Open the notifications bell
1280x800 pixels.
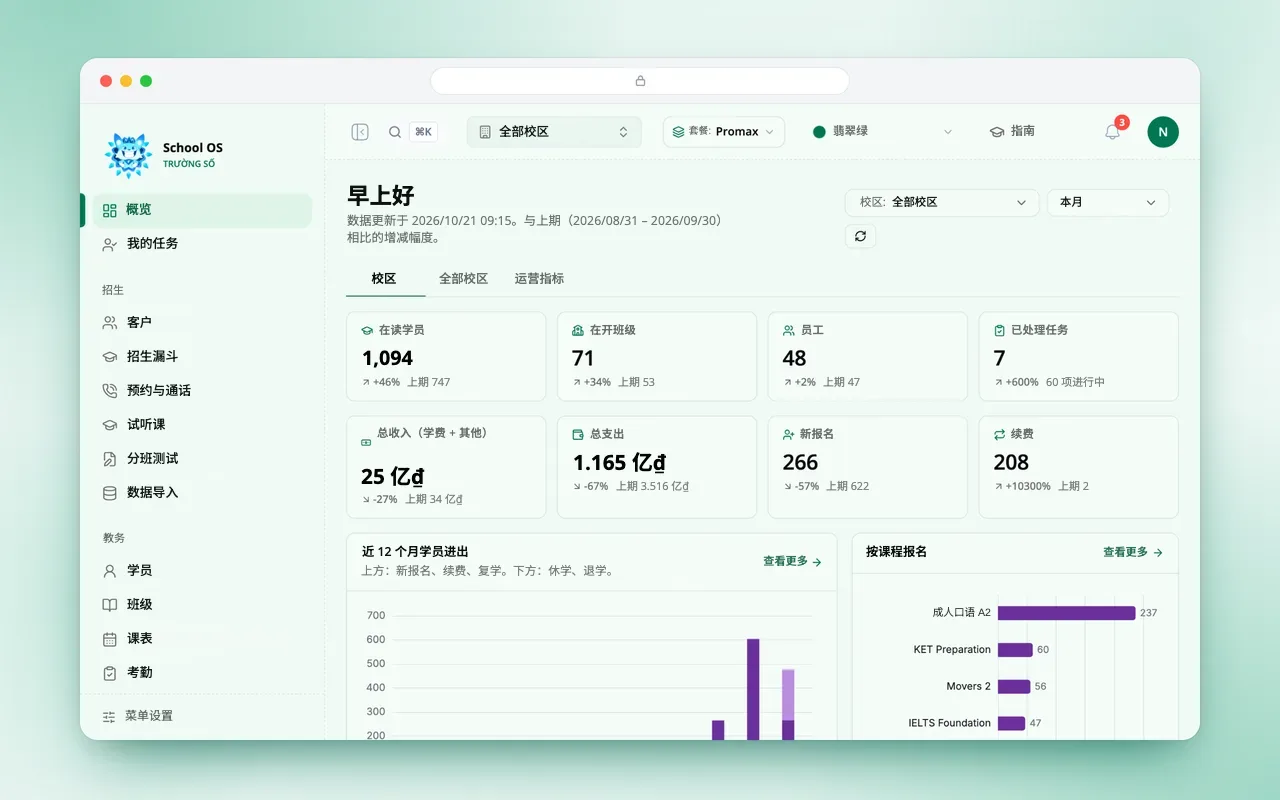click(x=1112, y=132)
